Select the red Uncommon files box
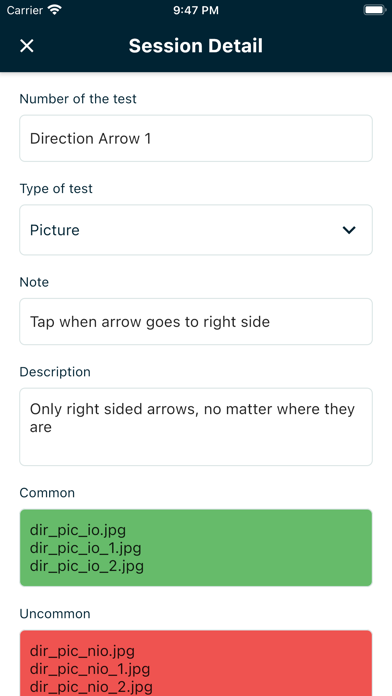The width and height of the screenshot is (392, 696). pos(196,663)
